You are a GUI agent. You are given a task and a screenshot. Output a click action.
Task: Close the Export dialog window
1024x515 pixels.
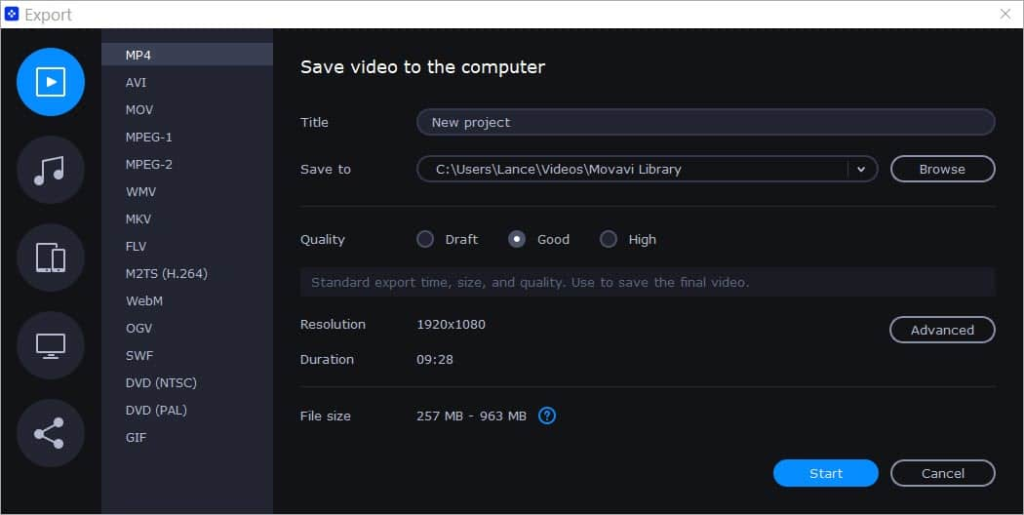[x=1005, y=14]
